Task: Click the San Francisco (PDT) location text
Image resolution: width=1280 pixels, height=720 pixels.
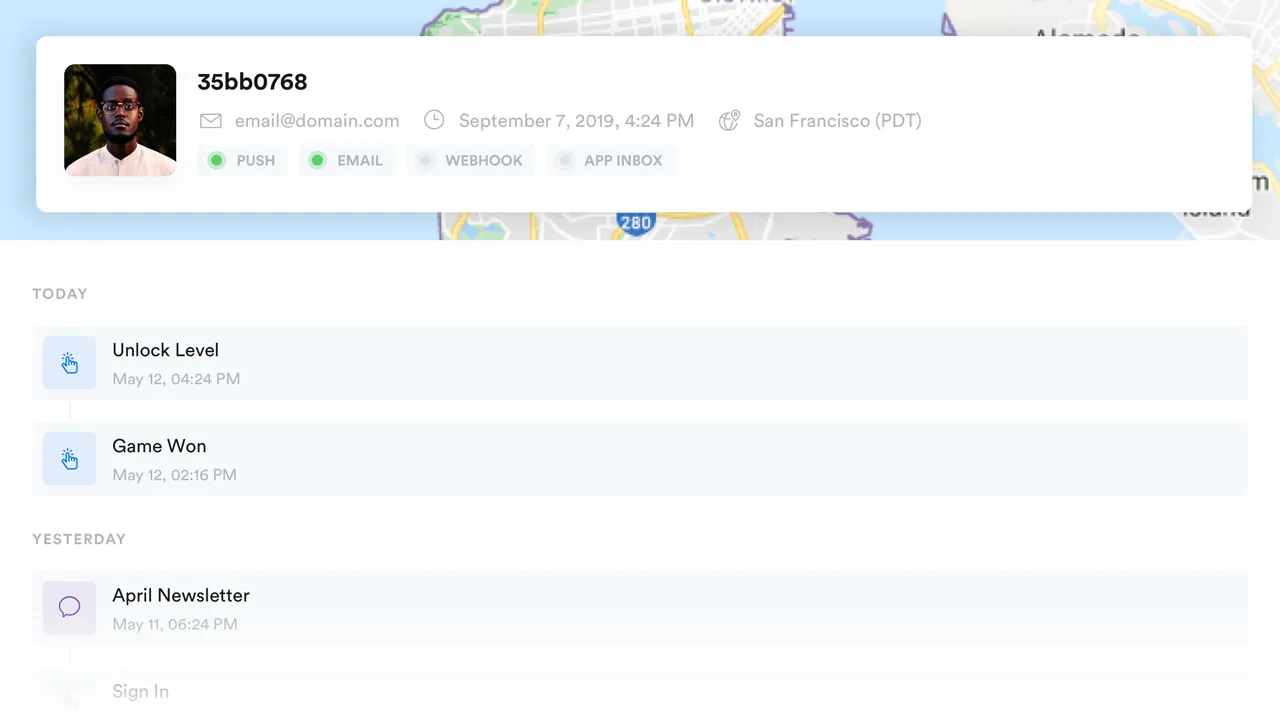Action: point(837,121)
